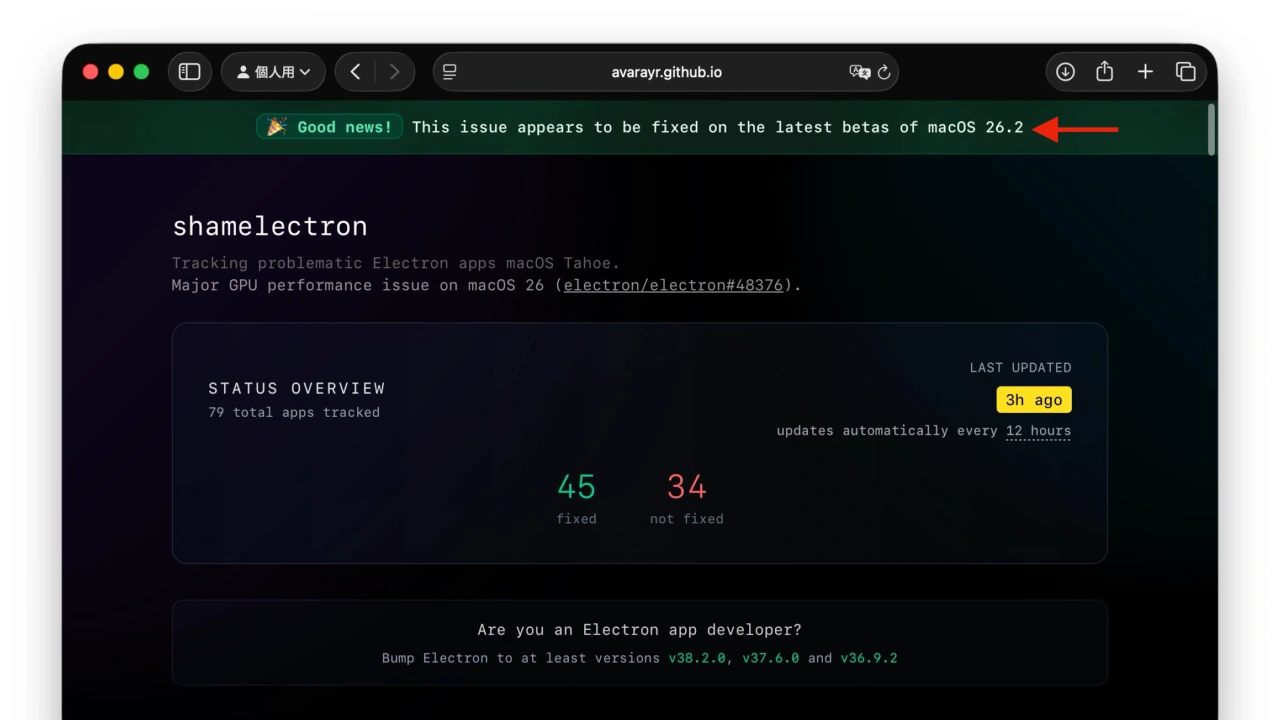Reload the current page
This screenshot has width=1280, height=720.
tap(884, 72)
